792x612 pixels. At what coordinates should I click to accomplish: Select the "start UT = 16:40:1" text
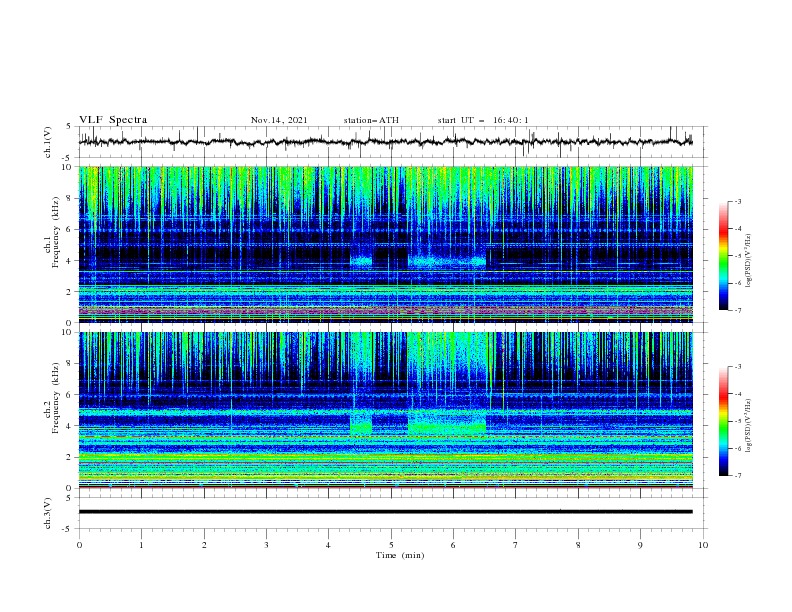[x=483, y=120]
